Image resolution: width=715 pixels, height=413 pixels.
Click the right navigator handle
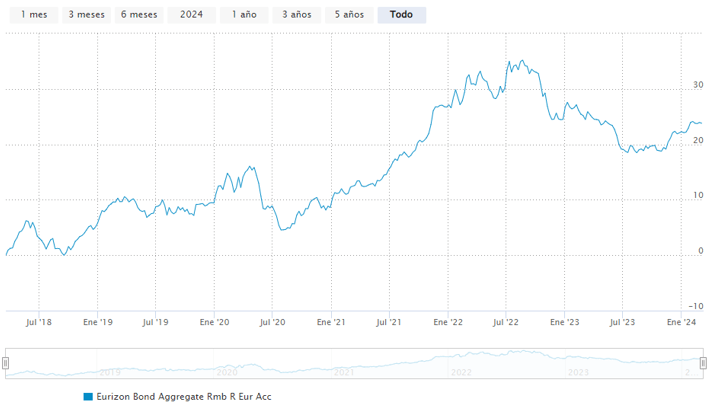coord(704,363)
